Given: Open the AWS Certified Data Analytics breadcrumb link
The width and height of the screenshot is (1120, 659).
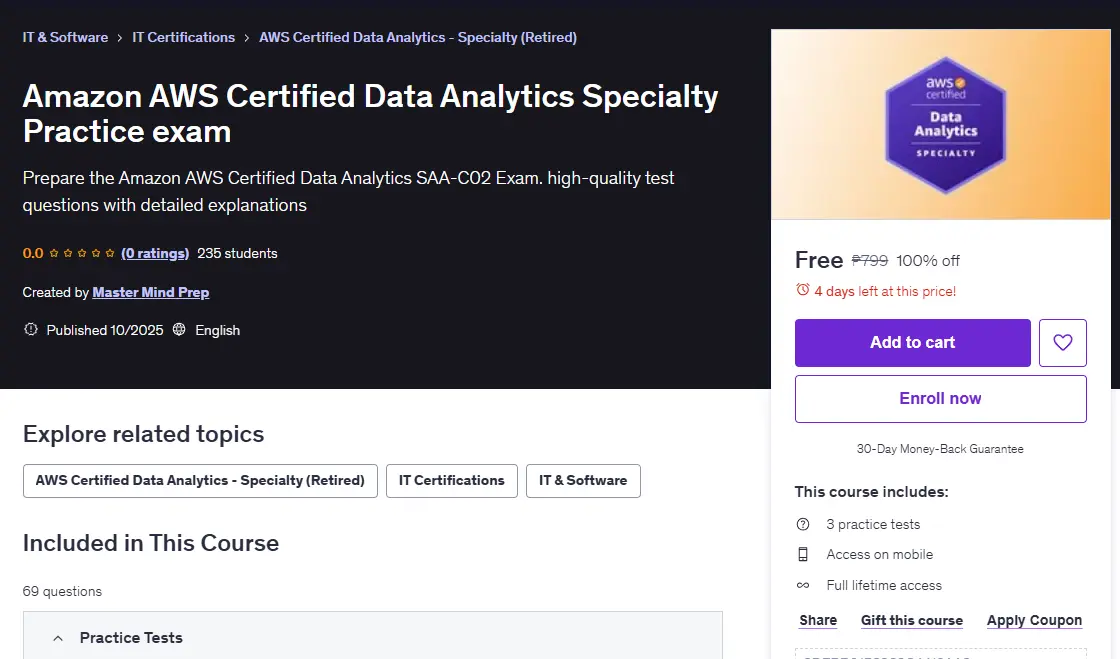Looking at the screenshot, I should (418, 37).
